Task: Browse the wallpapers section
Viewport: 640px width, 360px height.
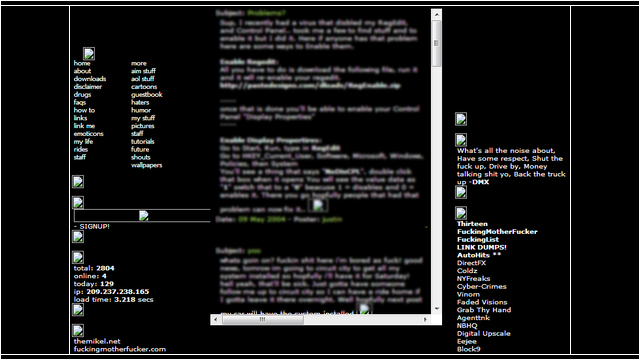Action: [147, 165]
